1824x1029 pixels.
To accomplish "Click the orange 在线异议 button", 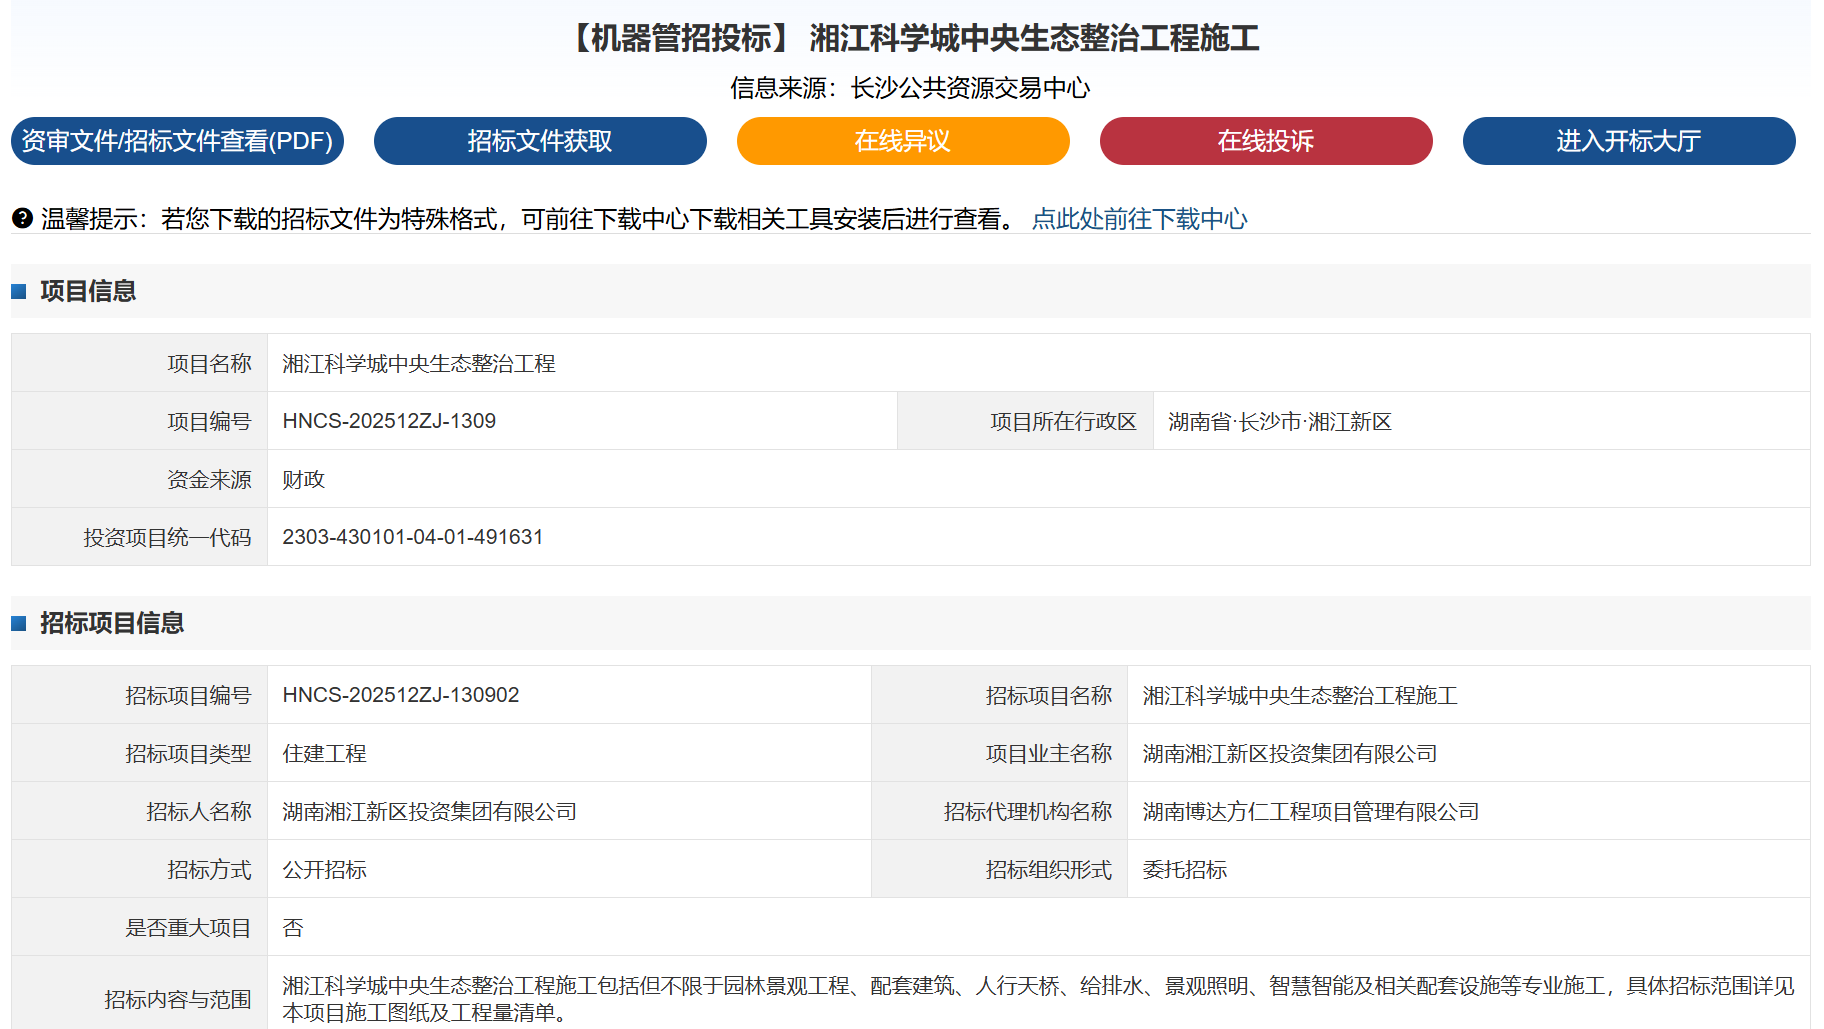I will tap(903, 141).
